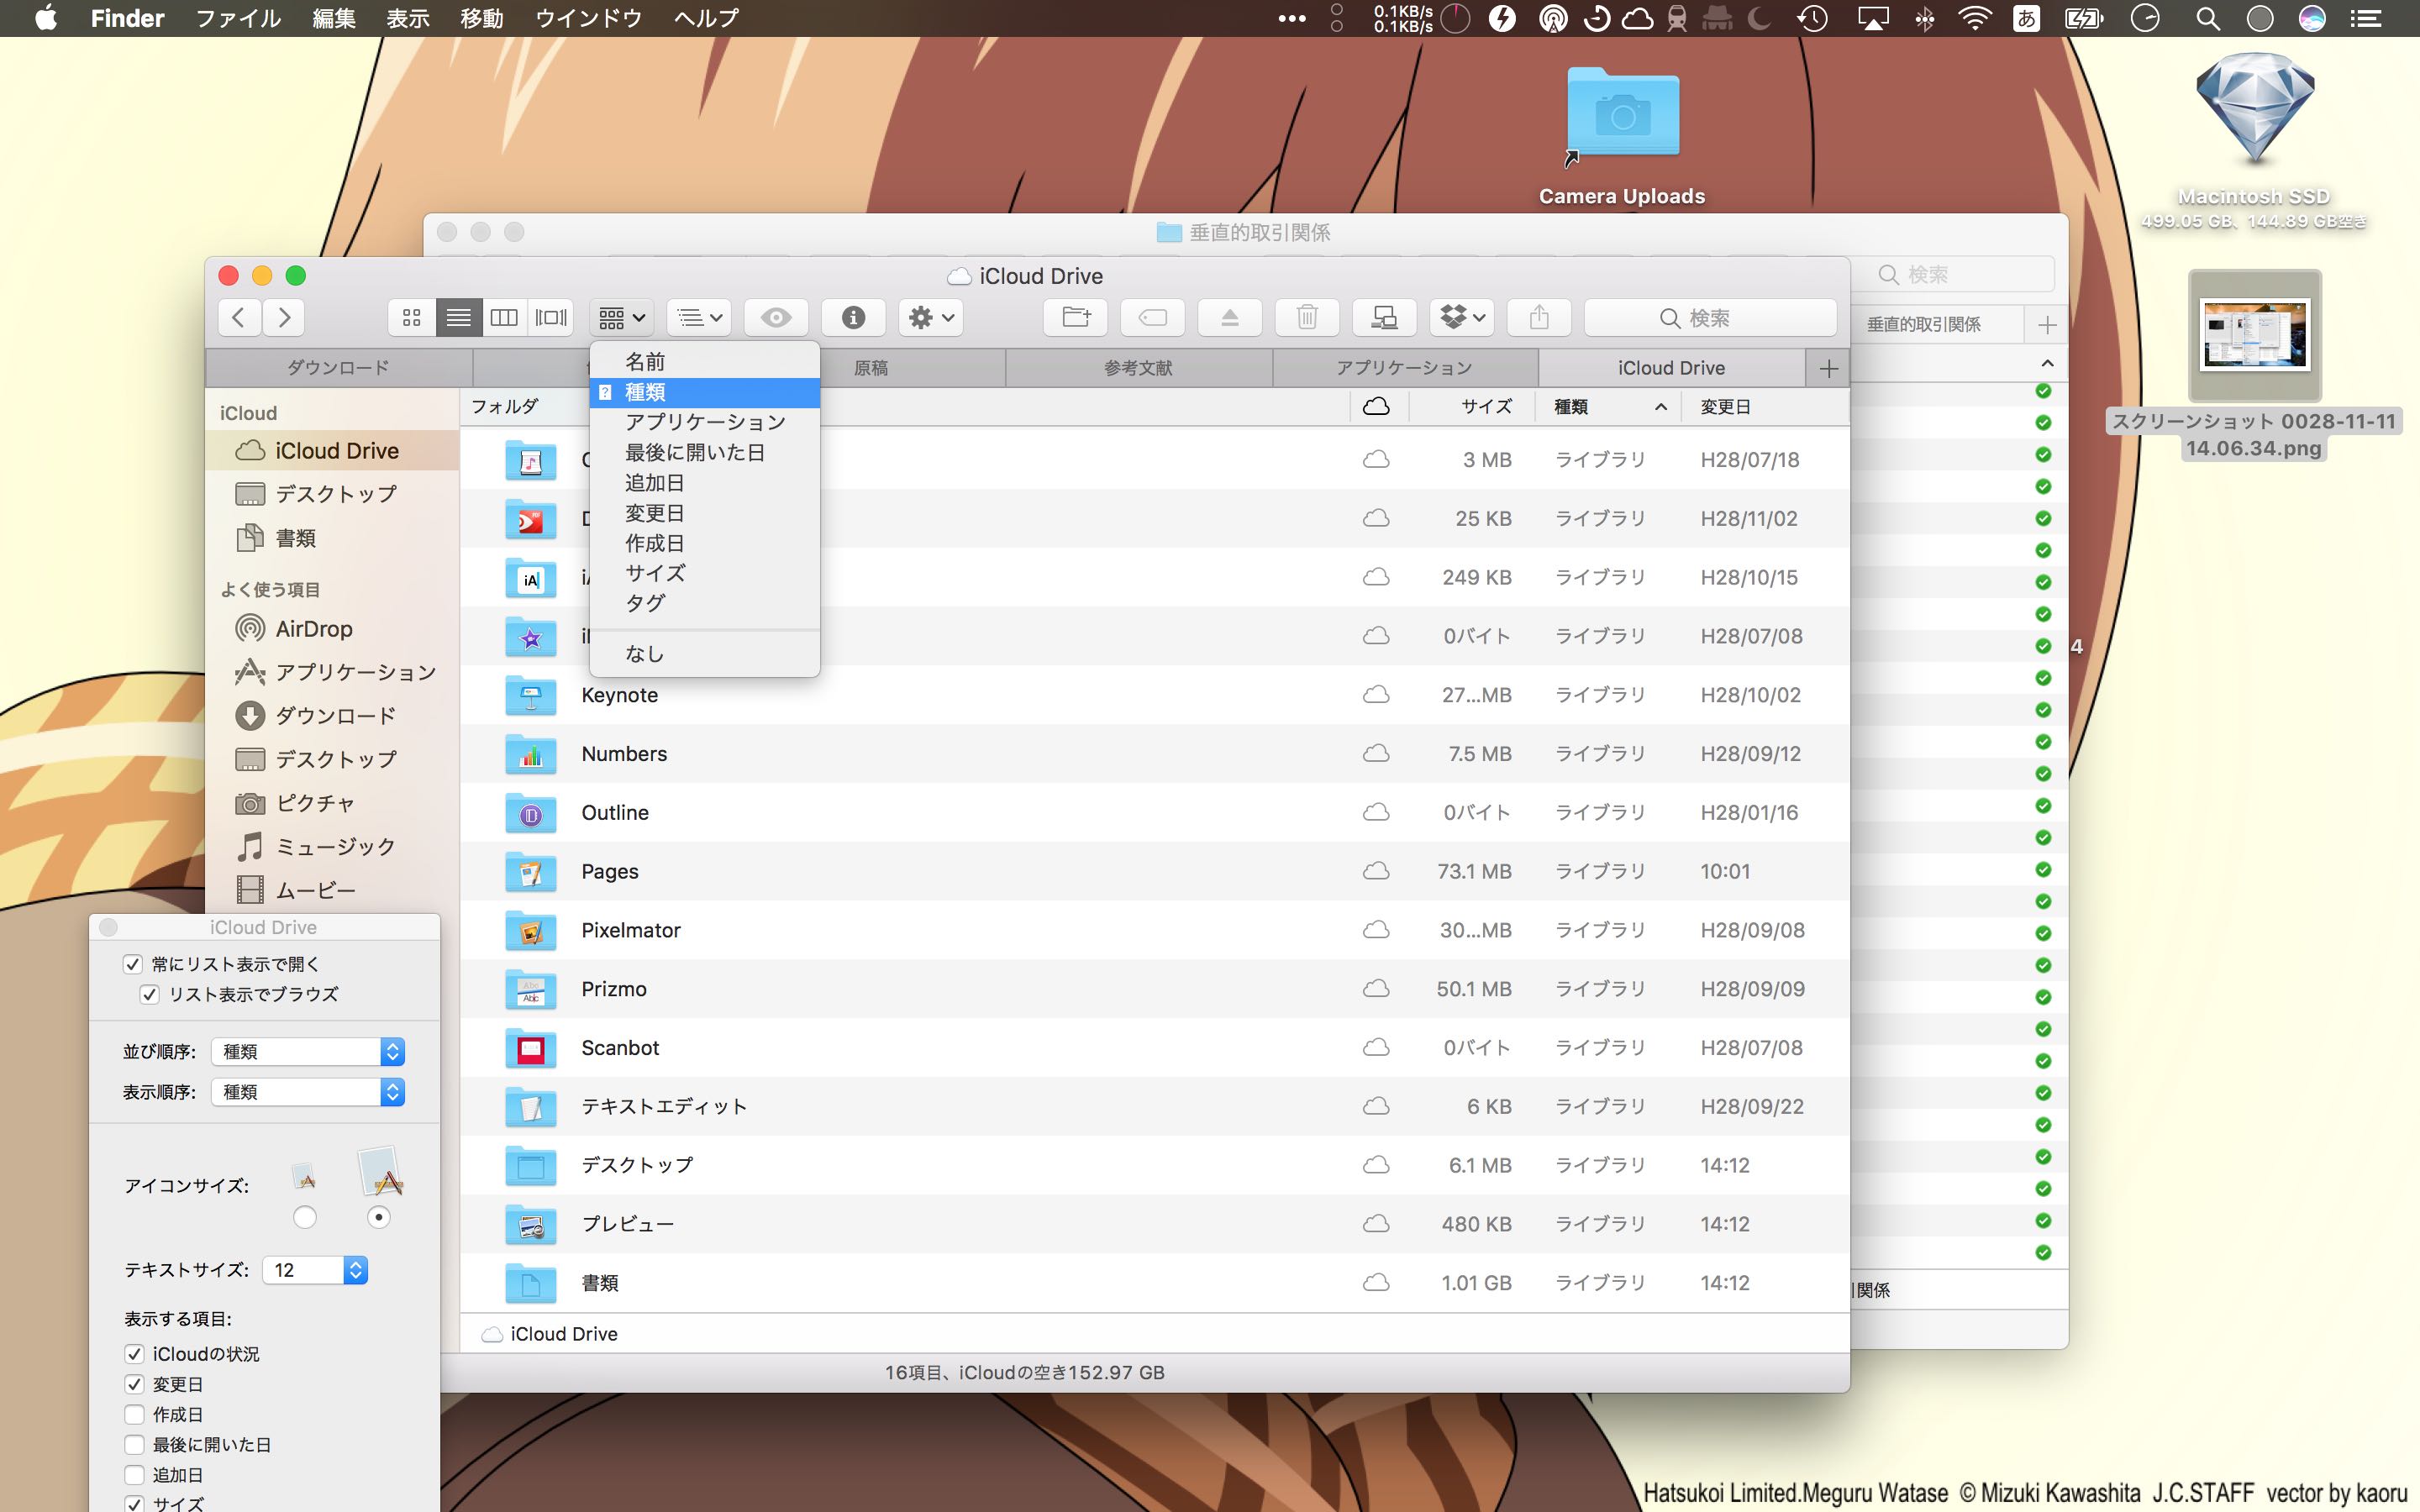The width and height of the screenshot is (2420, 1512).
Task: Toggle 'iCloudの状況' checkbox in panel
Action: (136, 1352)
